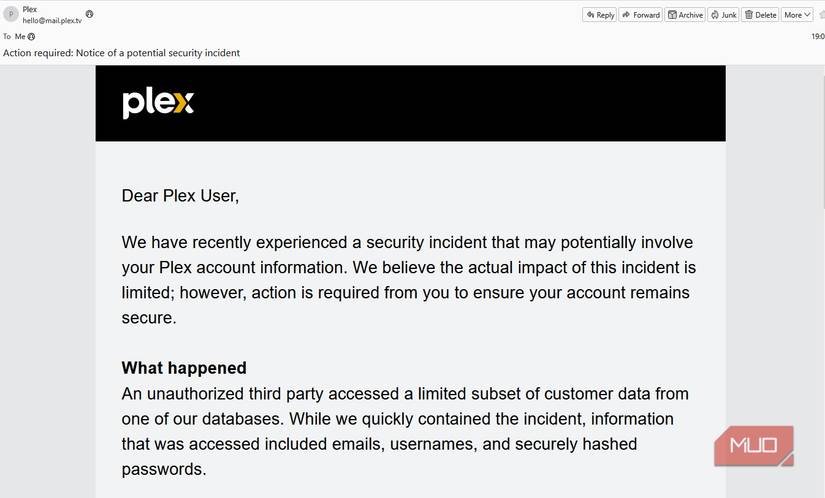The height and width of the screenshot is (498, 825).
Task: Click the sender avatar circle with letter P
Action: (11, 14)
